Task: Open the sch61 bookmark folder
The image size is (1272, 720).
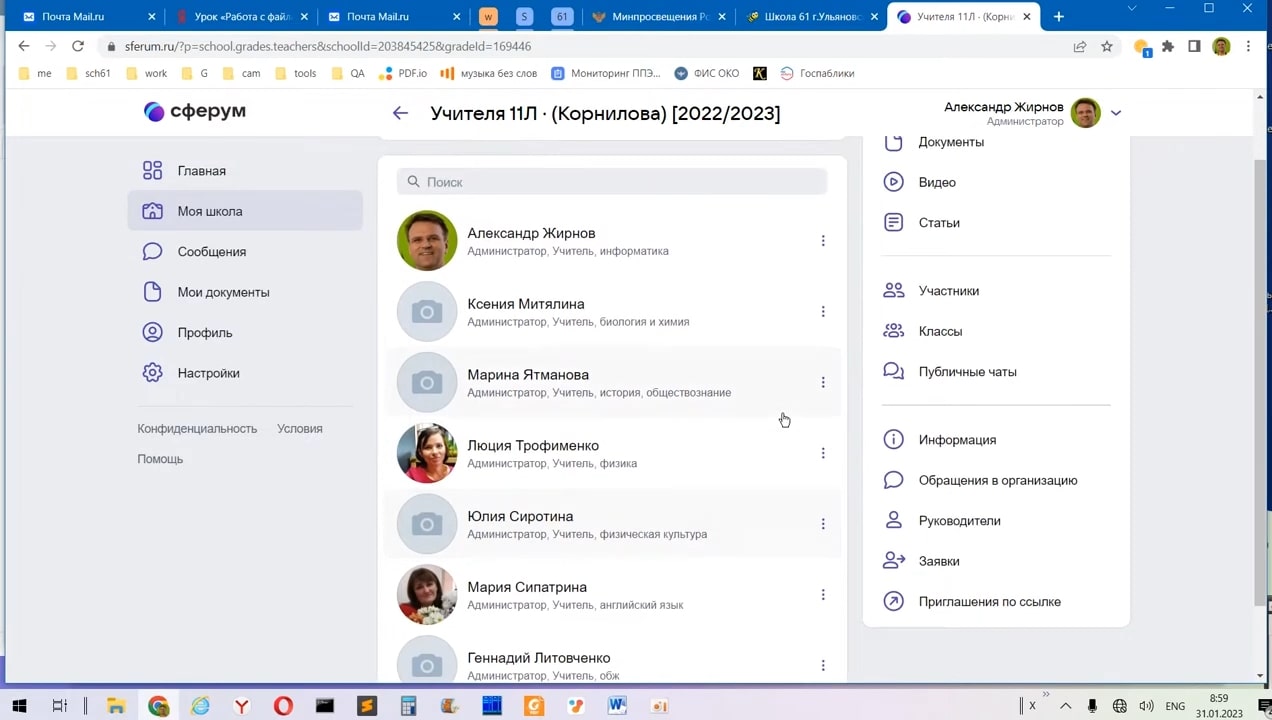Action: tap(88, 73)
